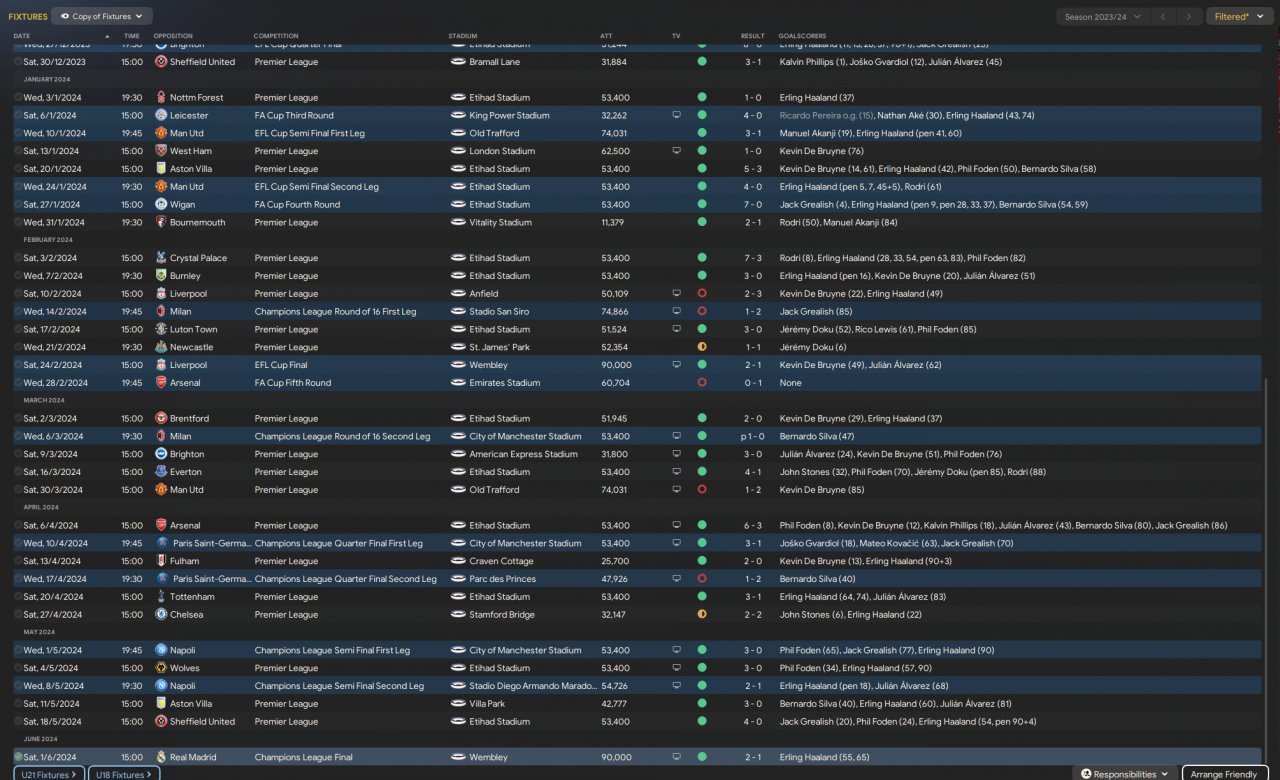
Task: Click the TV icon on the West Ham row
Action: pyautogui.click(x=676, y=151)
